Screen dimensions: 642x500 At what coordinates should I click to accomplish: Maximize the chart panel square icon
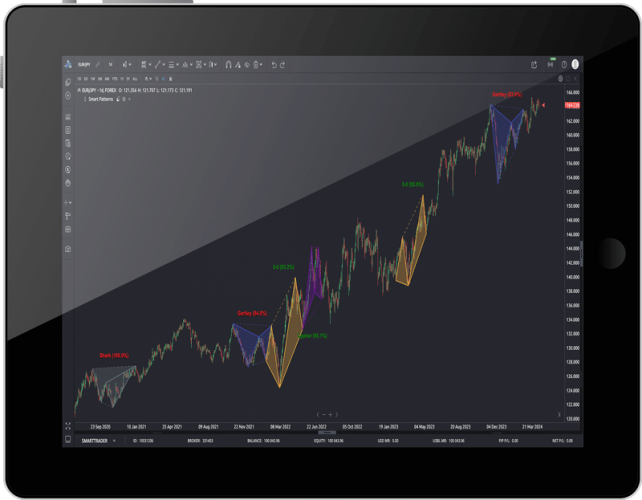(568, 79)
